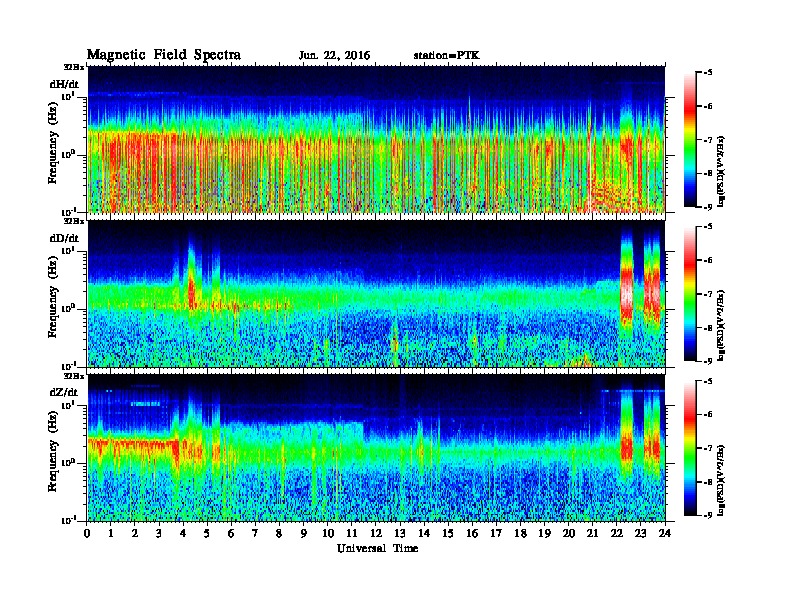The width and height of the screenshot is (792, 612).
Task: Click hour tick label "3" on time axis
Action: [x=159, y=533]
